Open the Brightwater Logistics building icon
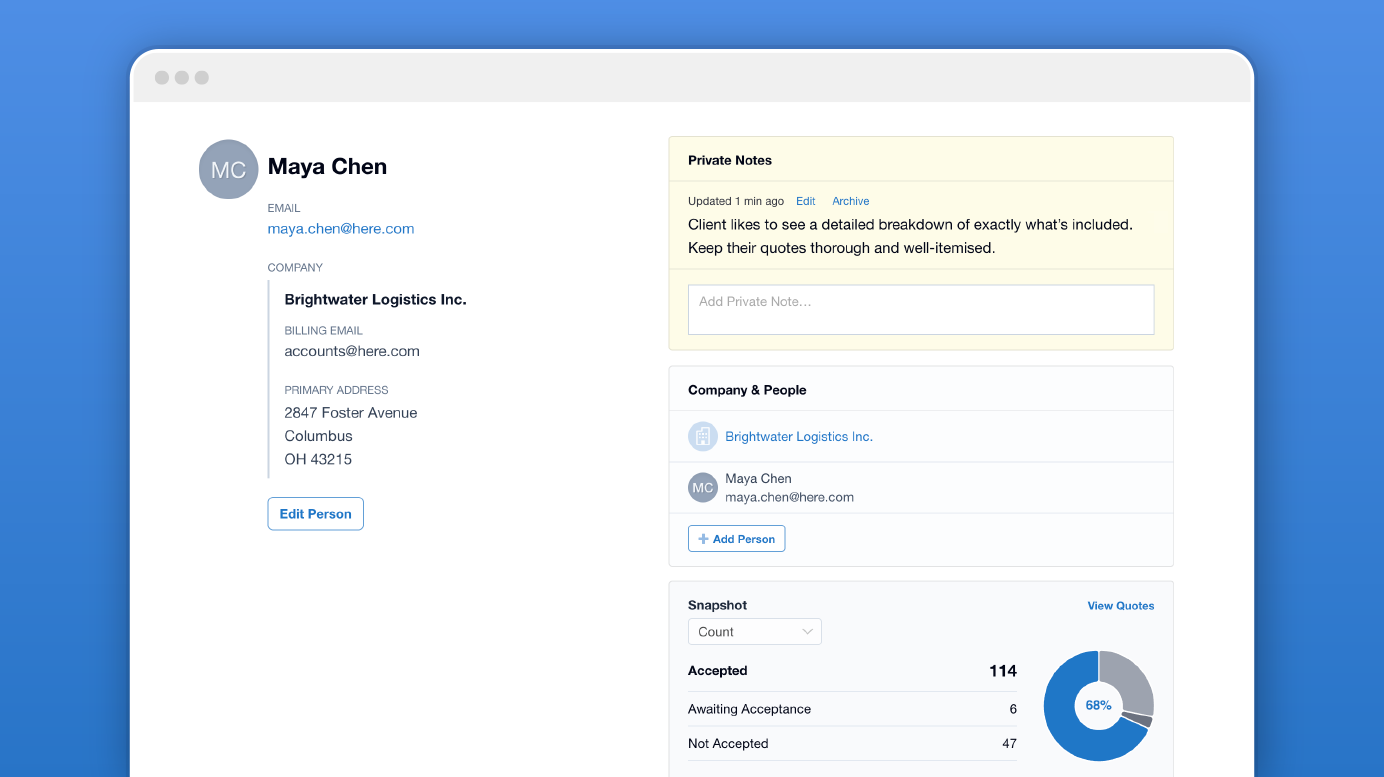The width and height of the screenshot is (1384, 777). tap(703, 436)
